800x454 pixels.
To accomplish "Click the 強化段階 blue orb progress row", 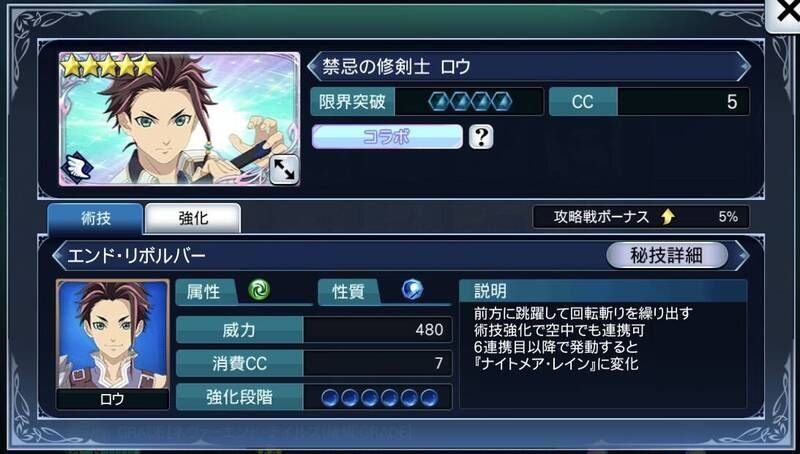I will tap(314, 397).
